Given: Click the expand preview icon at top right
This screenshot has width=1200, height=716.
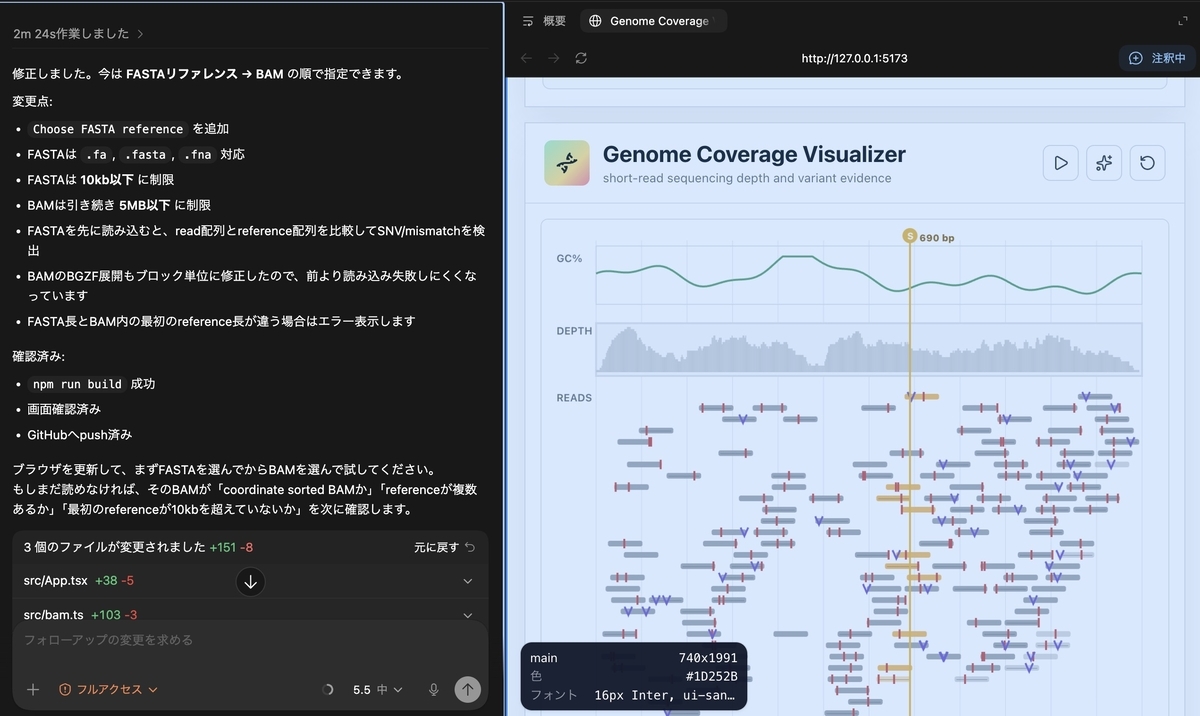Looking at the screenshot, I should tap(1183, 21).
